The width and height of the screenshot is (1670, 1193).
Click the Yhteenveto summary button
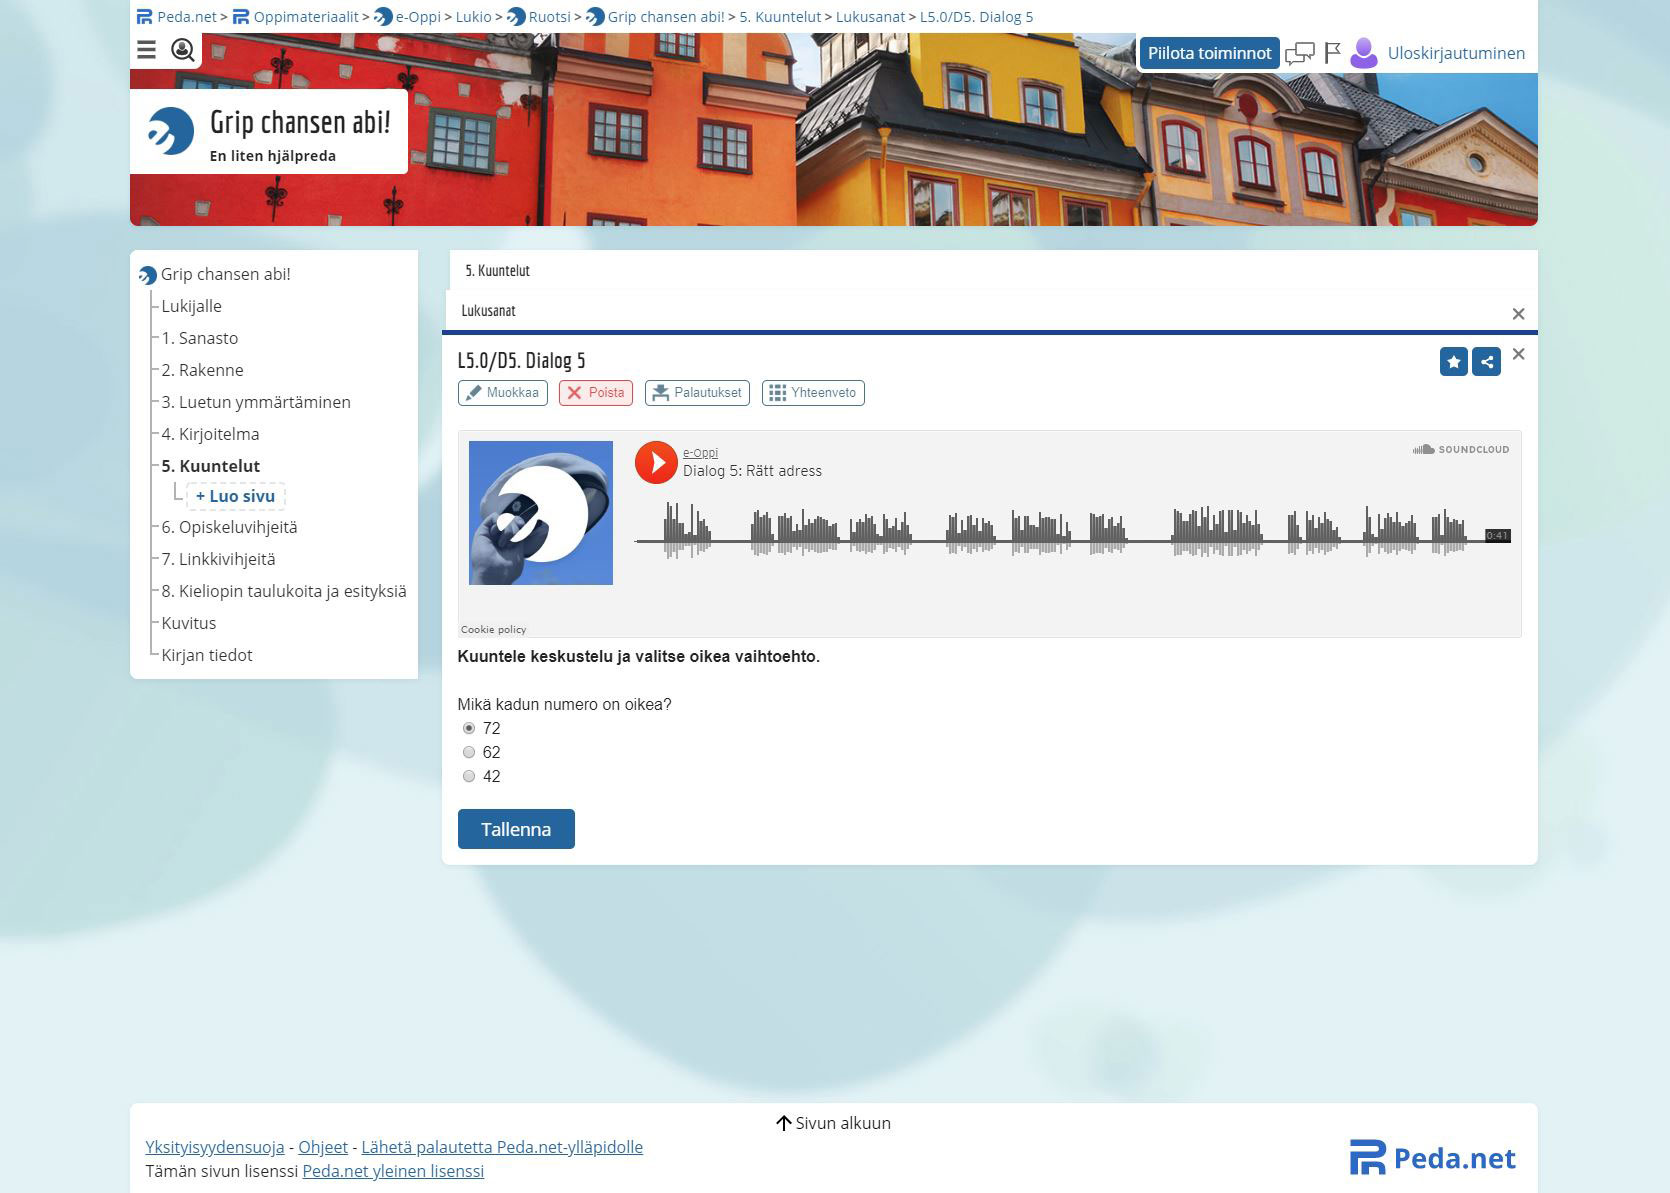tap(813, 393)
